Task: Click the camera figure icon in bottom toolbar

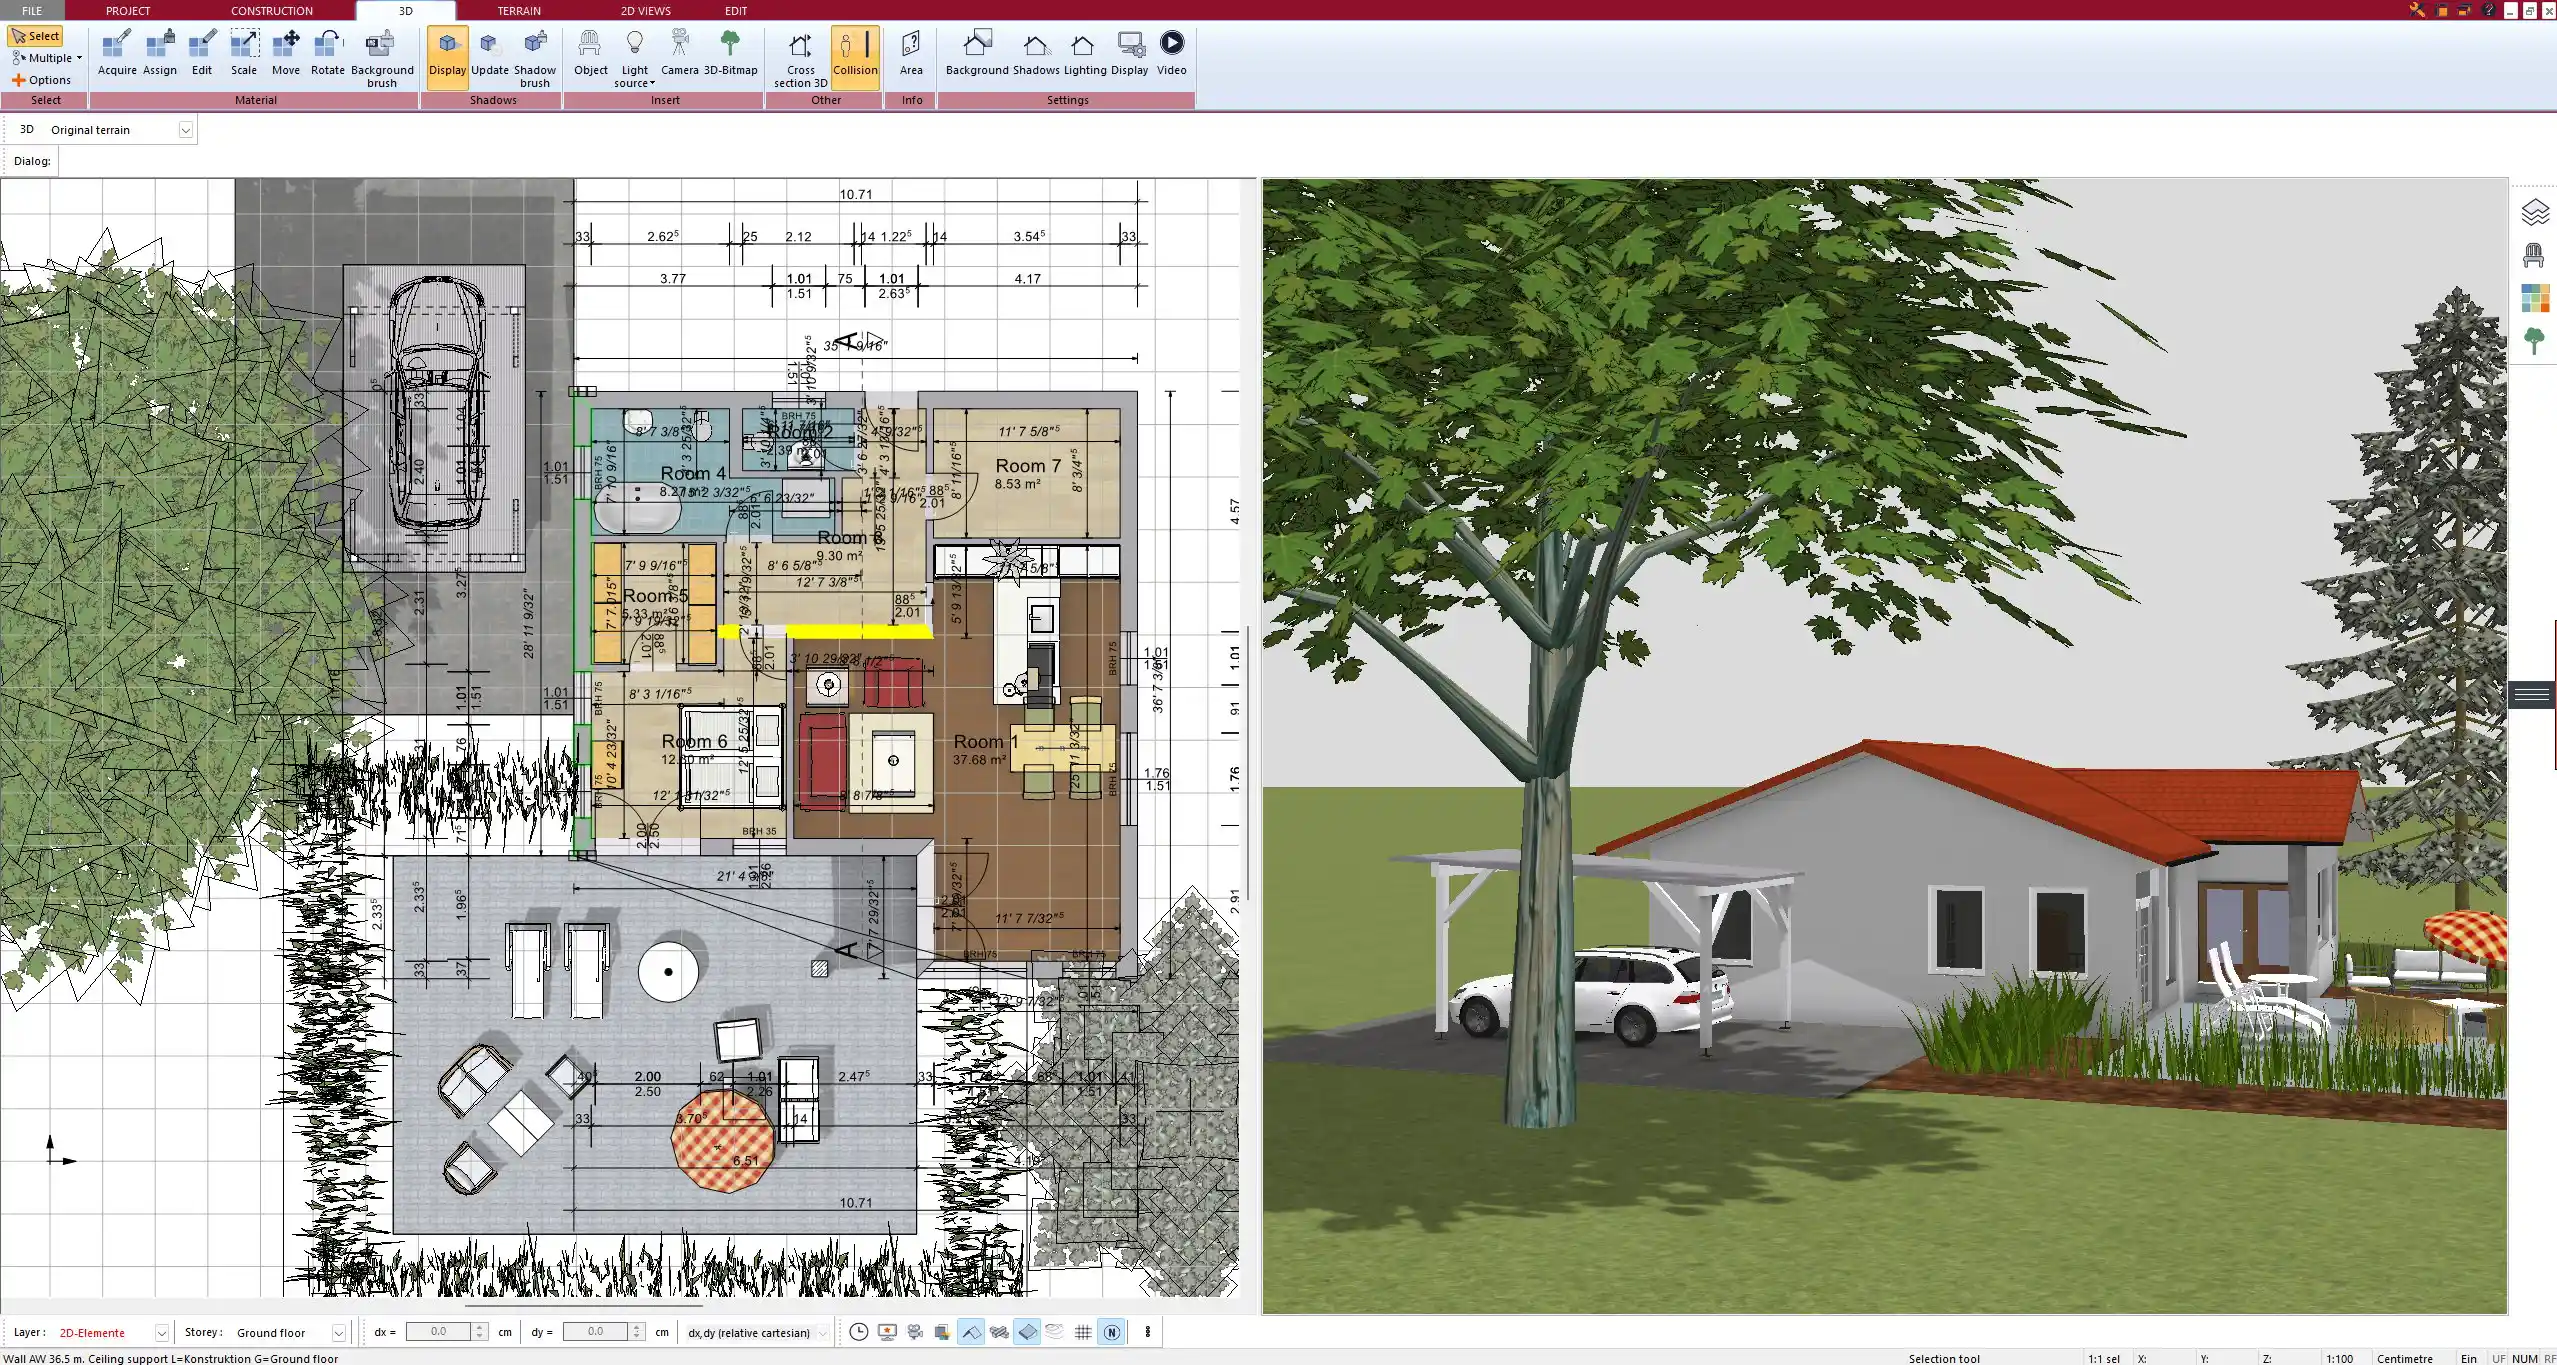Action: pos(915,1332)
